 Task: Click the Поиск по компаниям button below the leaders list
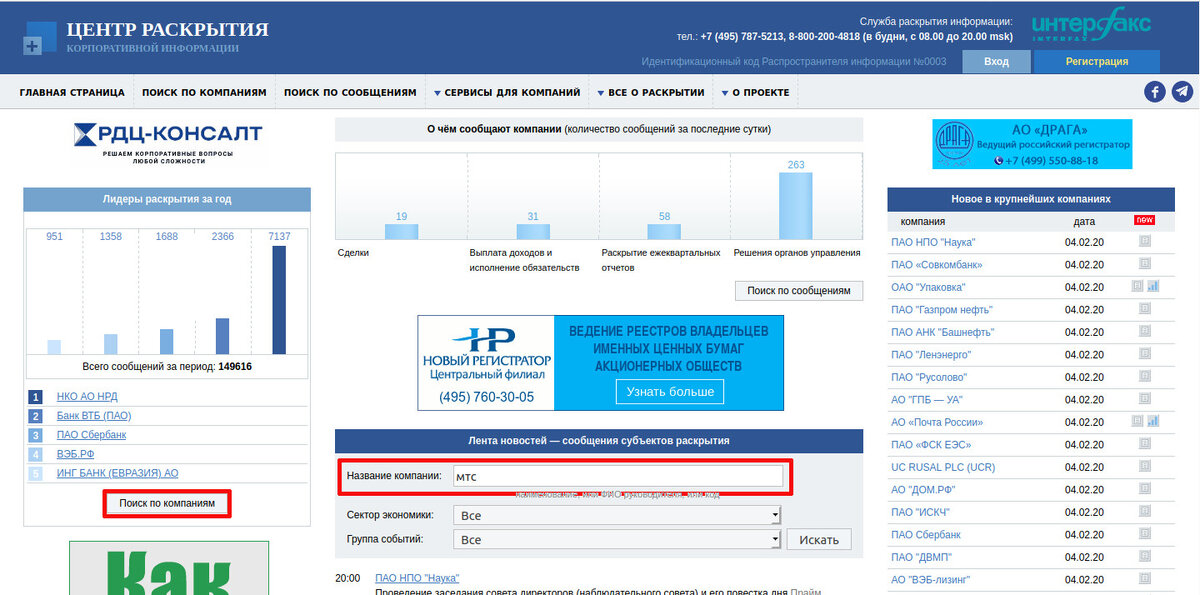coord(167,504)
